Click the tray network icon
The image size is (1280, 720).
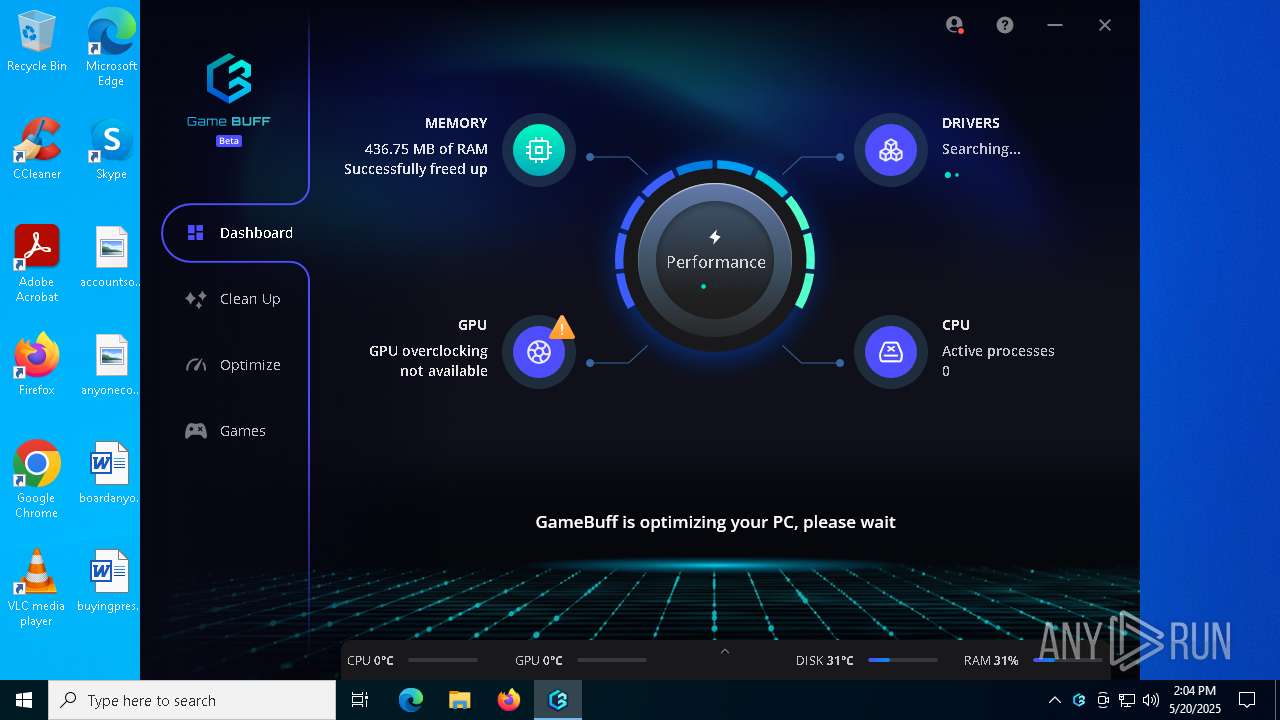[x=1127, y=700]
